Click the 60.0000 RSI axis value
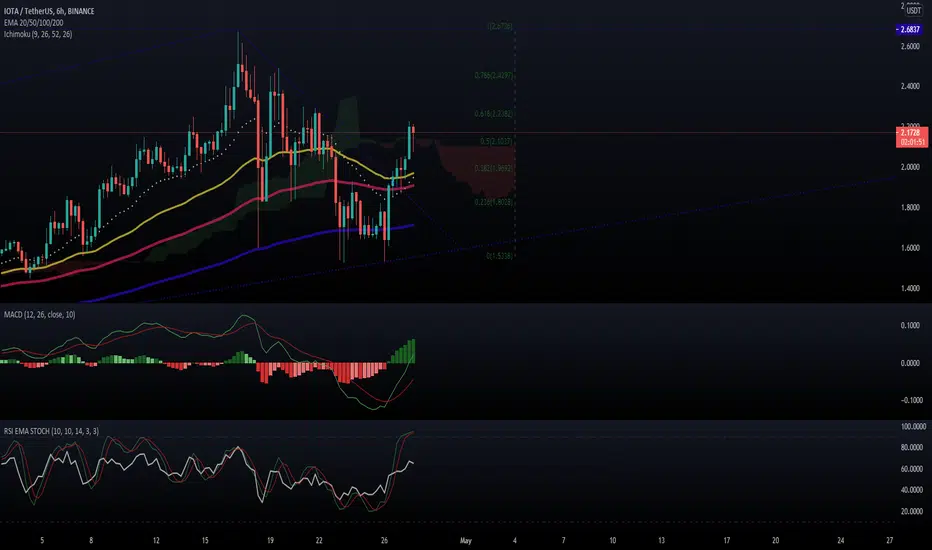The image size is (932, 550). [912, 469]
